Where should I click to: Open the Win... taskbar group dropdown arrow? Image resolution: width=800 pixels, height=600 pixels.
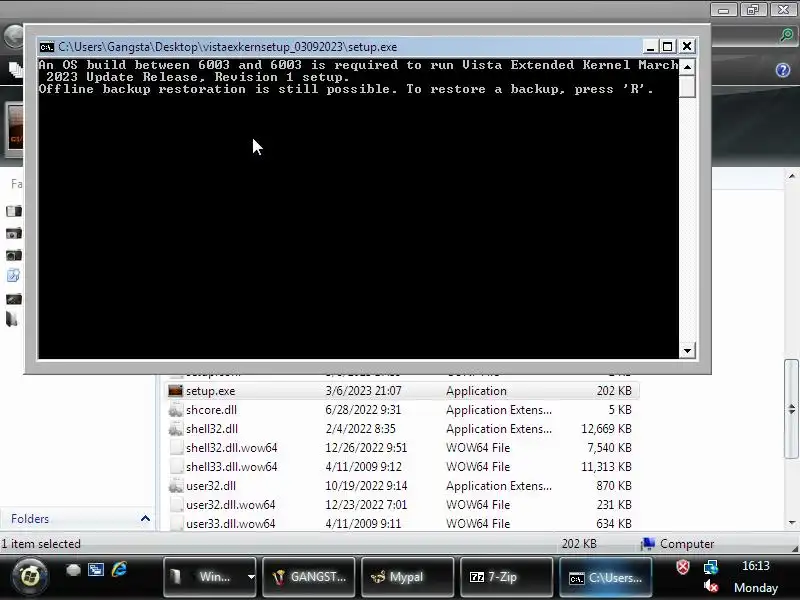pyautogui.click(x=251, y=577)
